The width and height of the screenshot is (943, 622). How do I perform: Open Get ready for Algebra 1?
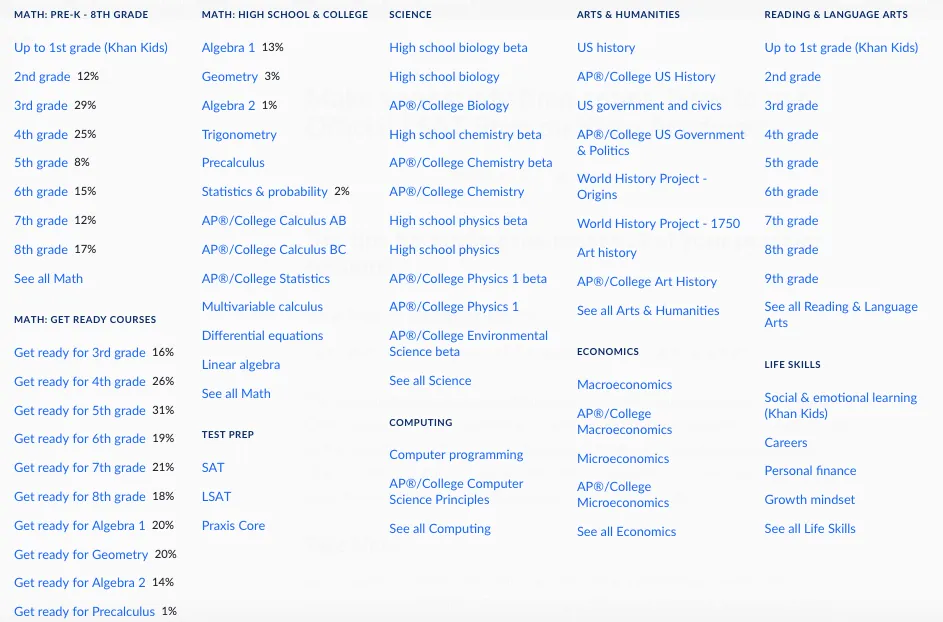tap(80, 525)
